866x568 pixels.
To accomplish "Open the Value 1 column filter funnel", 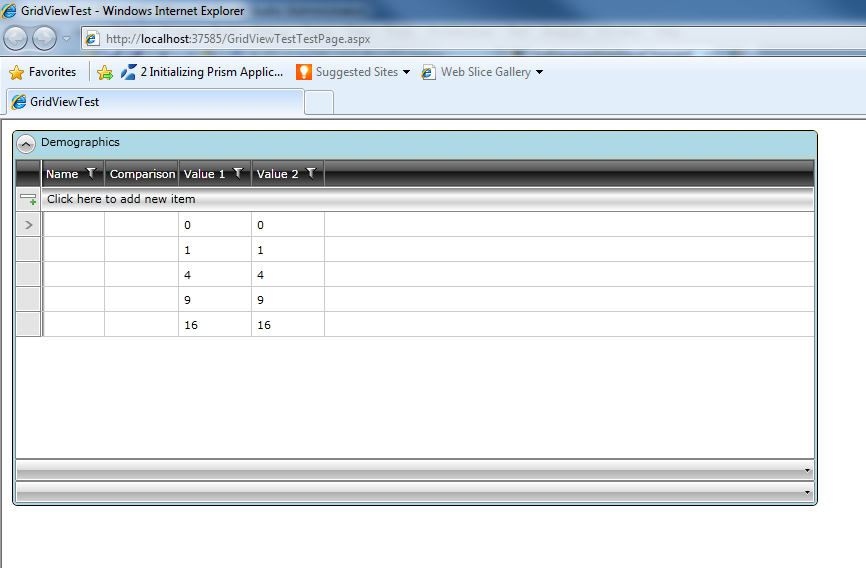I will pos(238,173).
